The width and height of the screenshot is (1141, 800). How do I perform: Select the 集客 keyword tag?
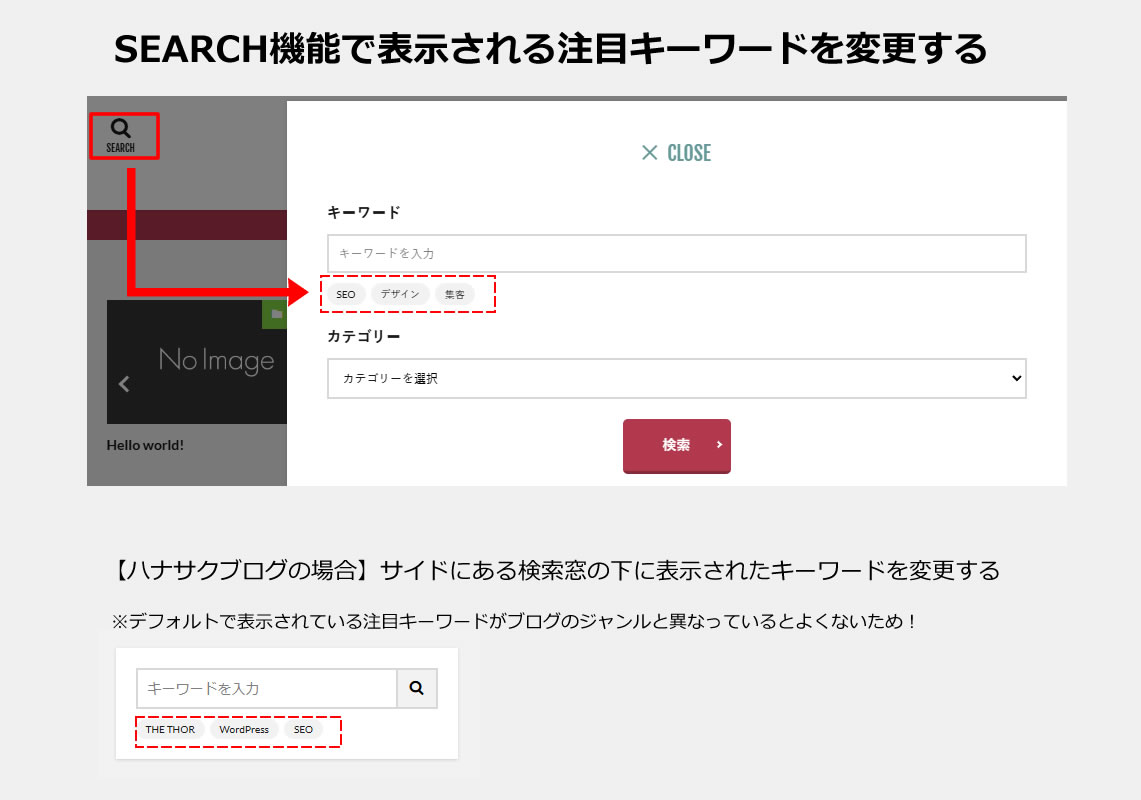(455, 294)
